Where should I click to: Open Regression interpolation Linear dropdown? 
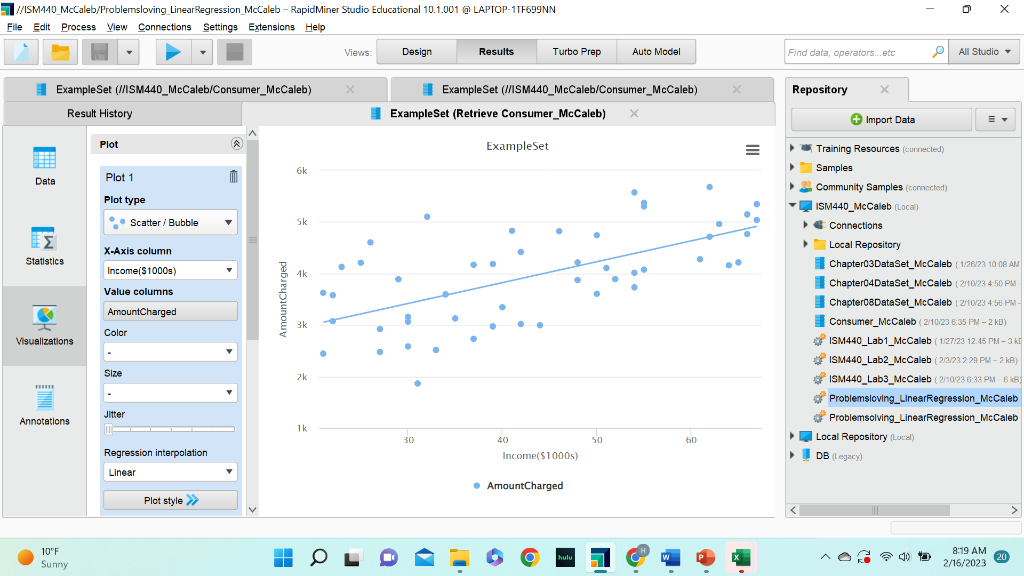(x=170, y=472)
